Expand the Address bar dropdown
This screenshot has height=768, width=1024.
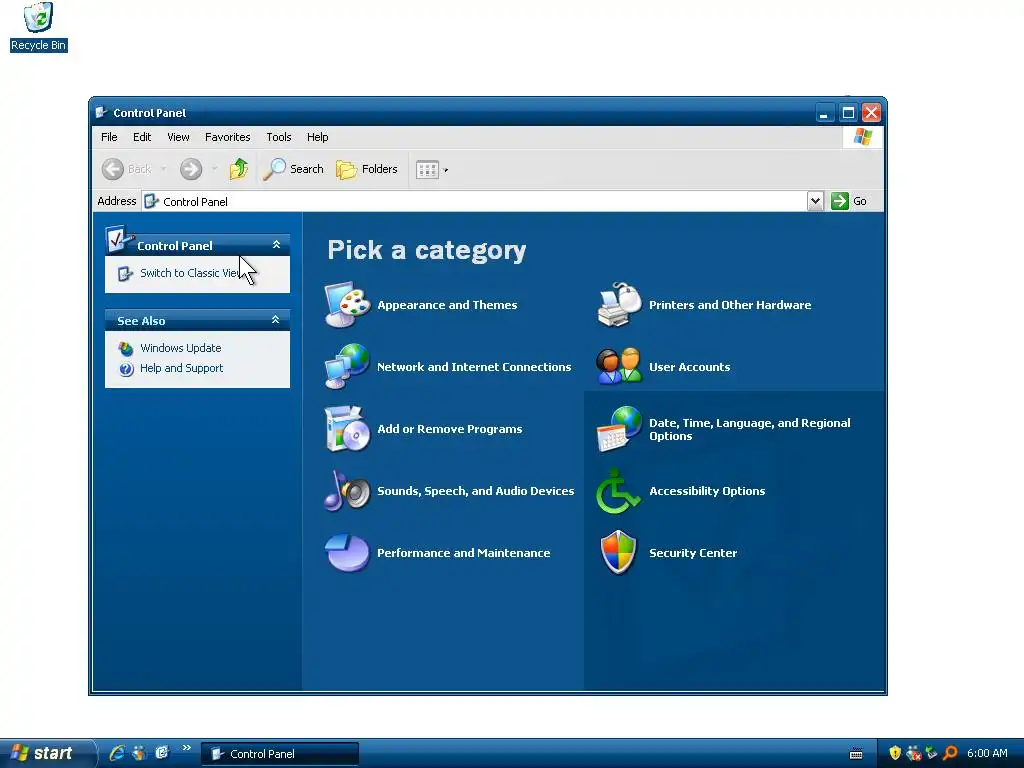click(815, 201)
